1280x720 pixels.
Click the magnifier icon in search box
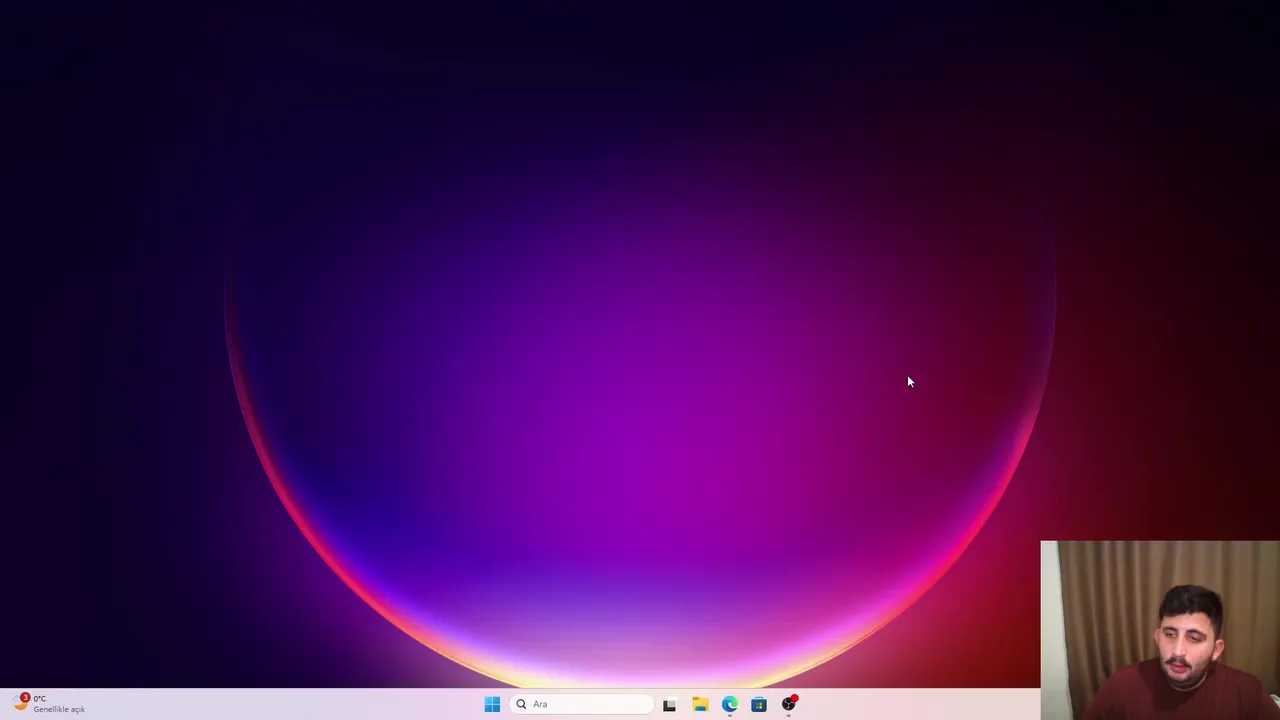(x=521, y=704)
